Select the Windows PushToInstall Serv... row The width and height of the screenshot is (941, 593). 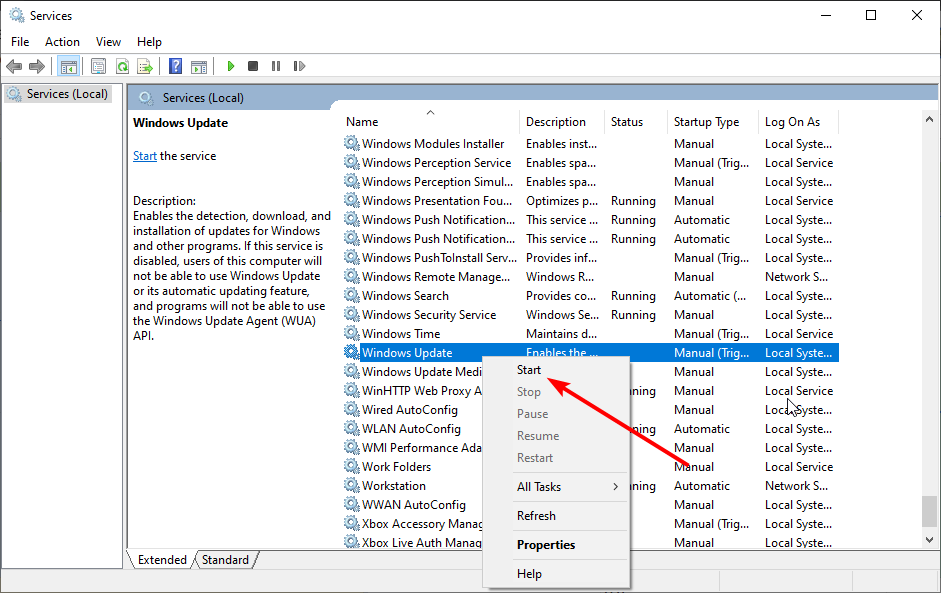tap(591, 257)
